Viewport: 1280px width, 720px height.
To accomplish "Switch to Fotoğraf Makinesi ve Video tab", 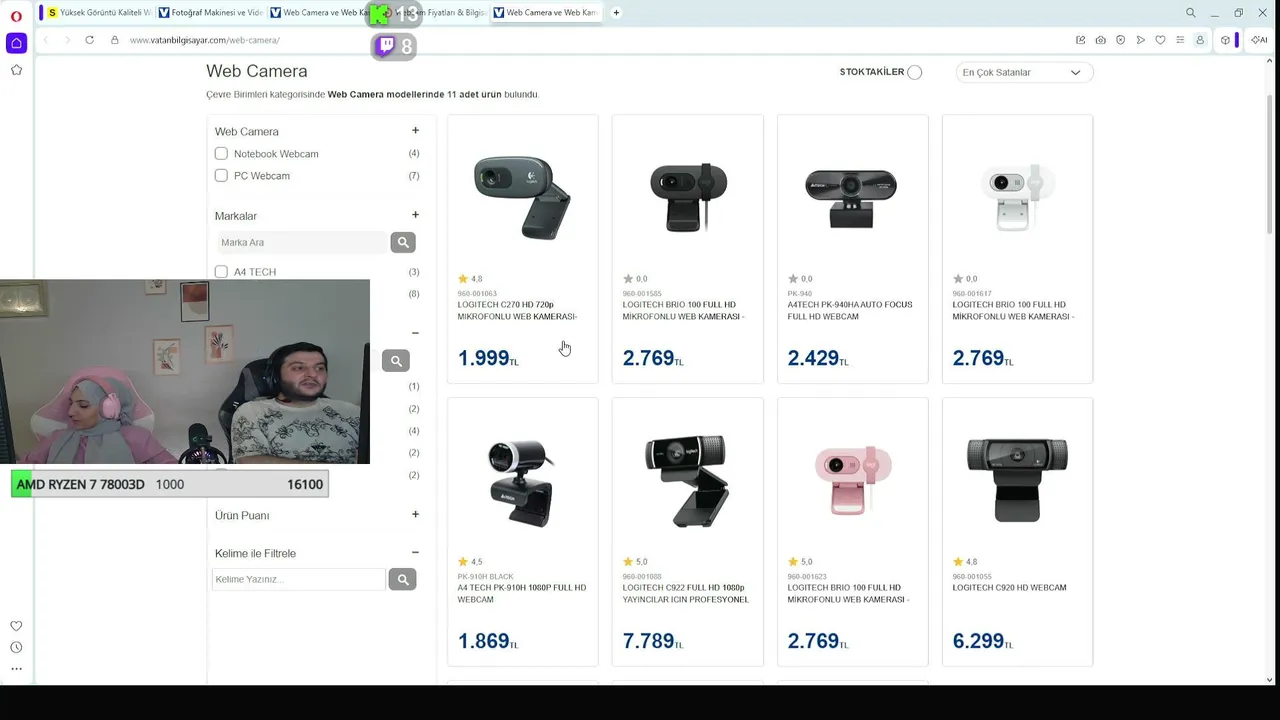I will 210,13.
